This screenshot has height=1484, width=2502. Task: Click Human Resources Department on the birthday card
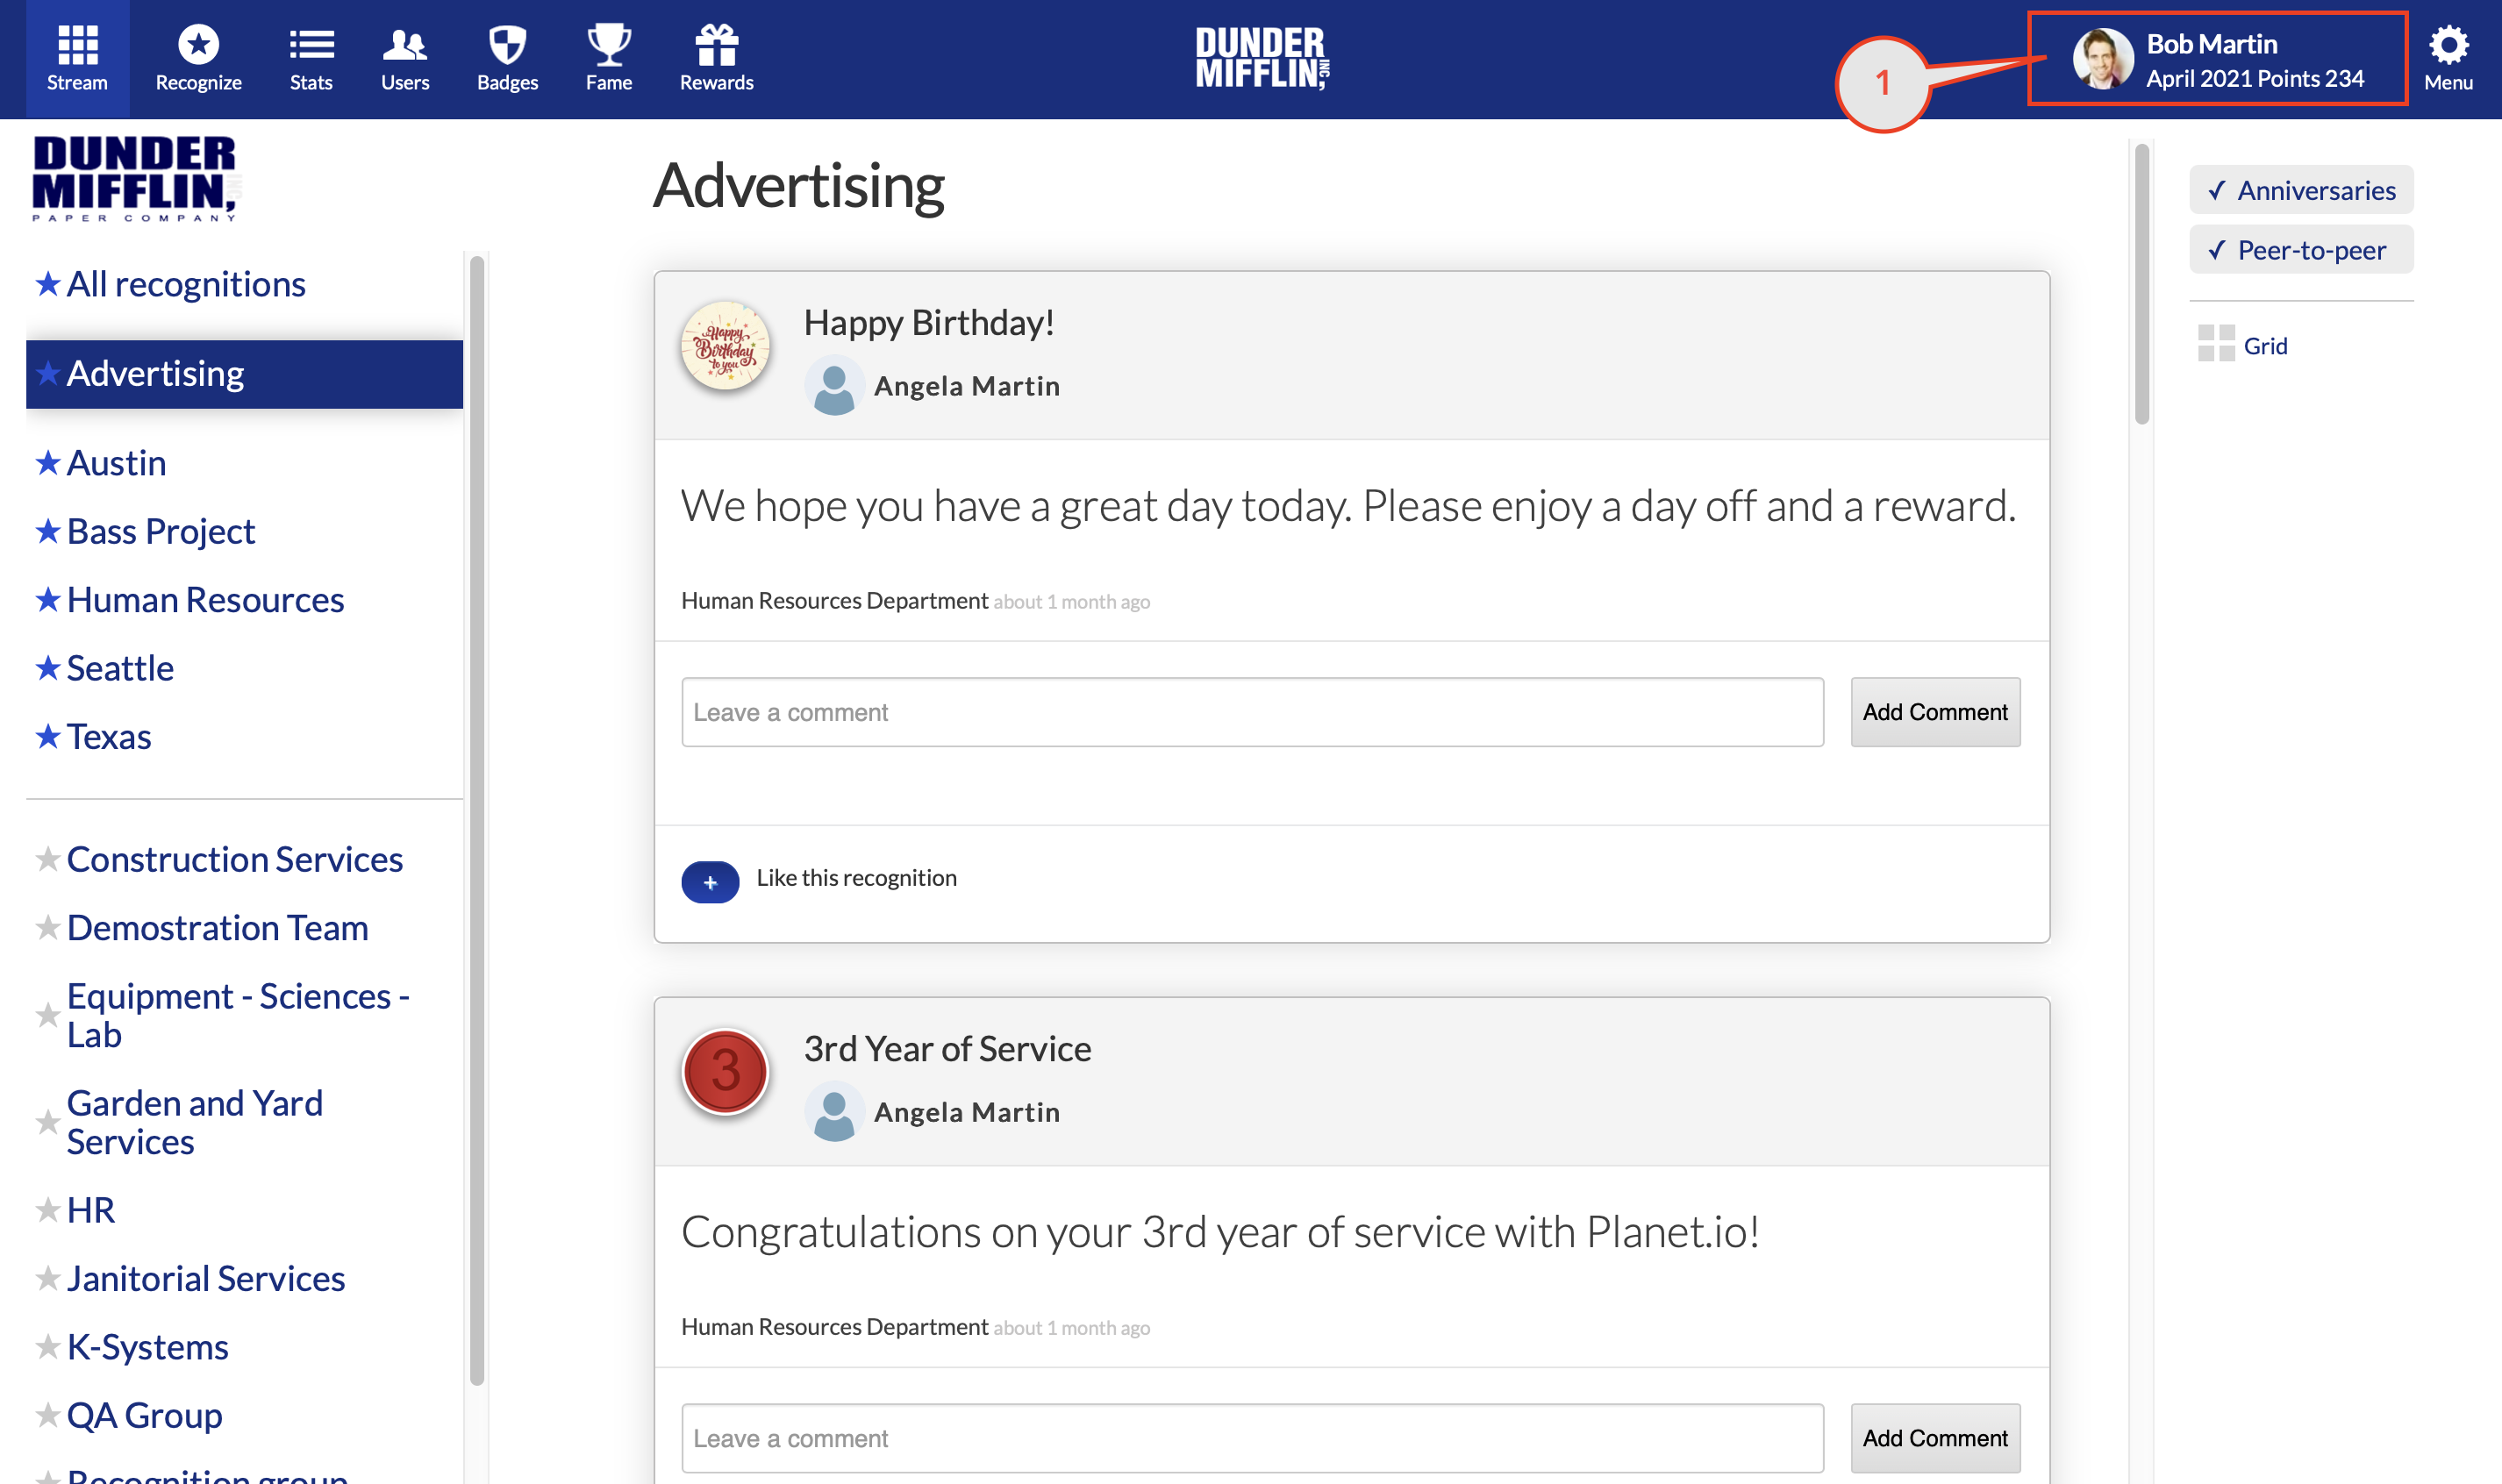pyautogui.click(x=834, y=601)
